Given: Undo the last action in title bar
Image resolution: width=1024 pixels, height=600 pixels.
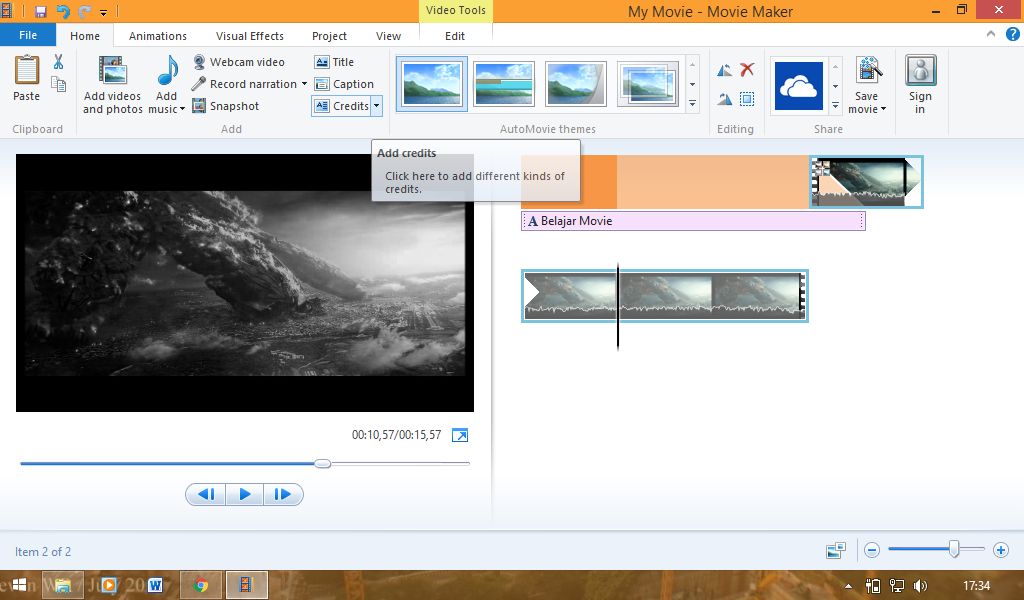Looking at the screenshot, I should pyautogui.click(x=63, y=11).
